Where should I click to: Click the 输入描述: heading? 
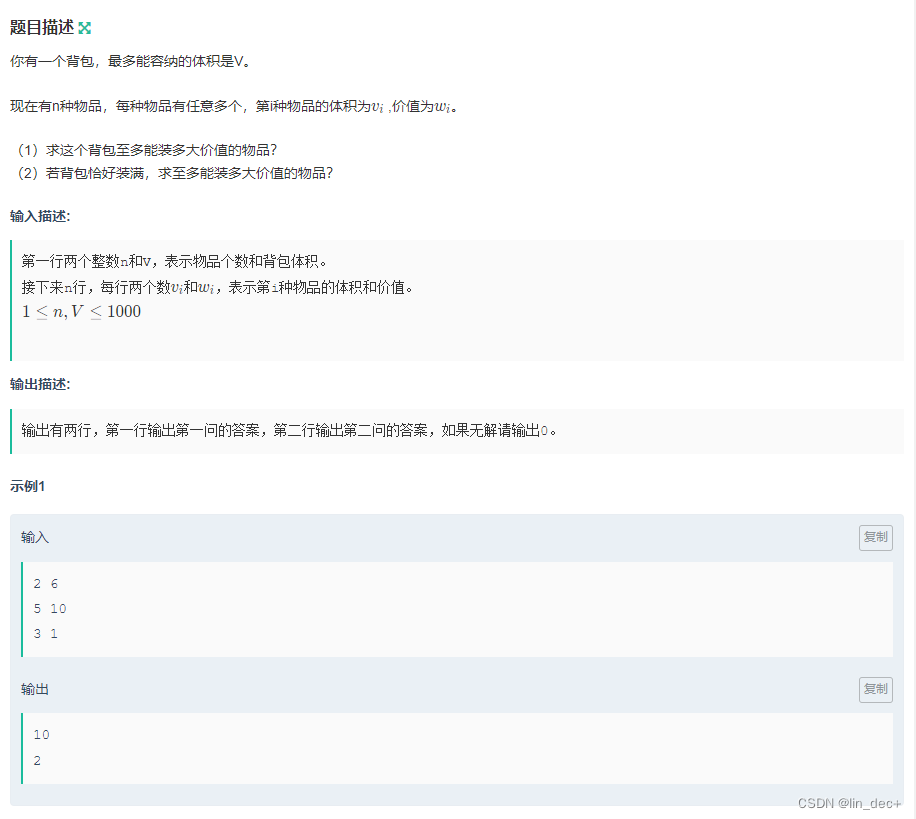pyautogui.click(x=40, y=217)
